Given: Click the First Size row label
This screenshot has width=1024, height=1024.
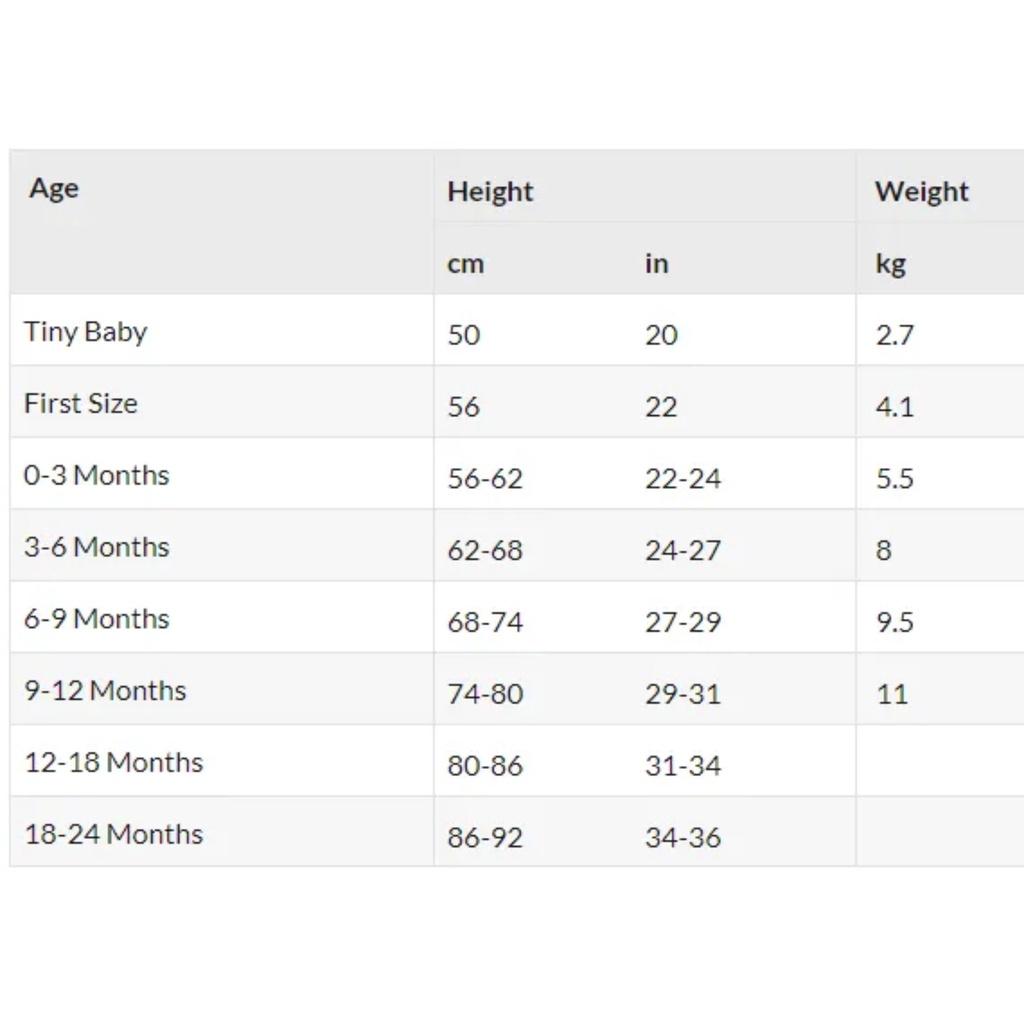Looking at the screenshot, I should pos(81,404).
